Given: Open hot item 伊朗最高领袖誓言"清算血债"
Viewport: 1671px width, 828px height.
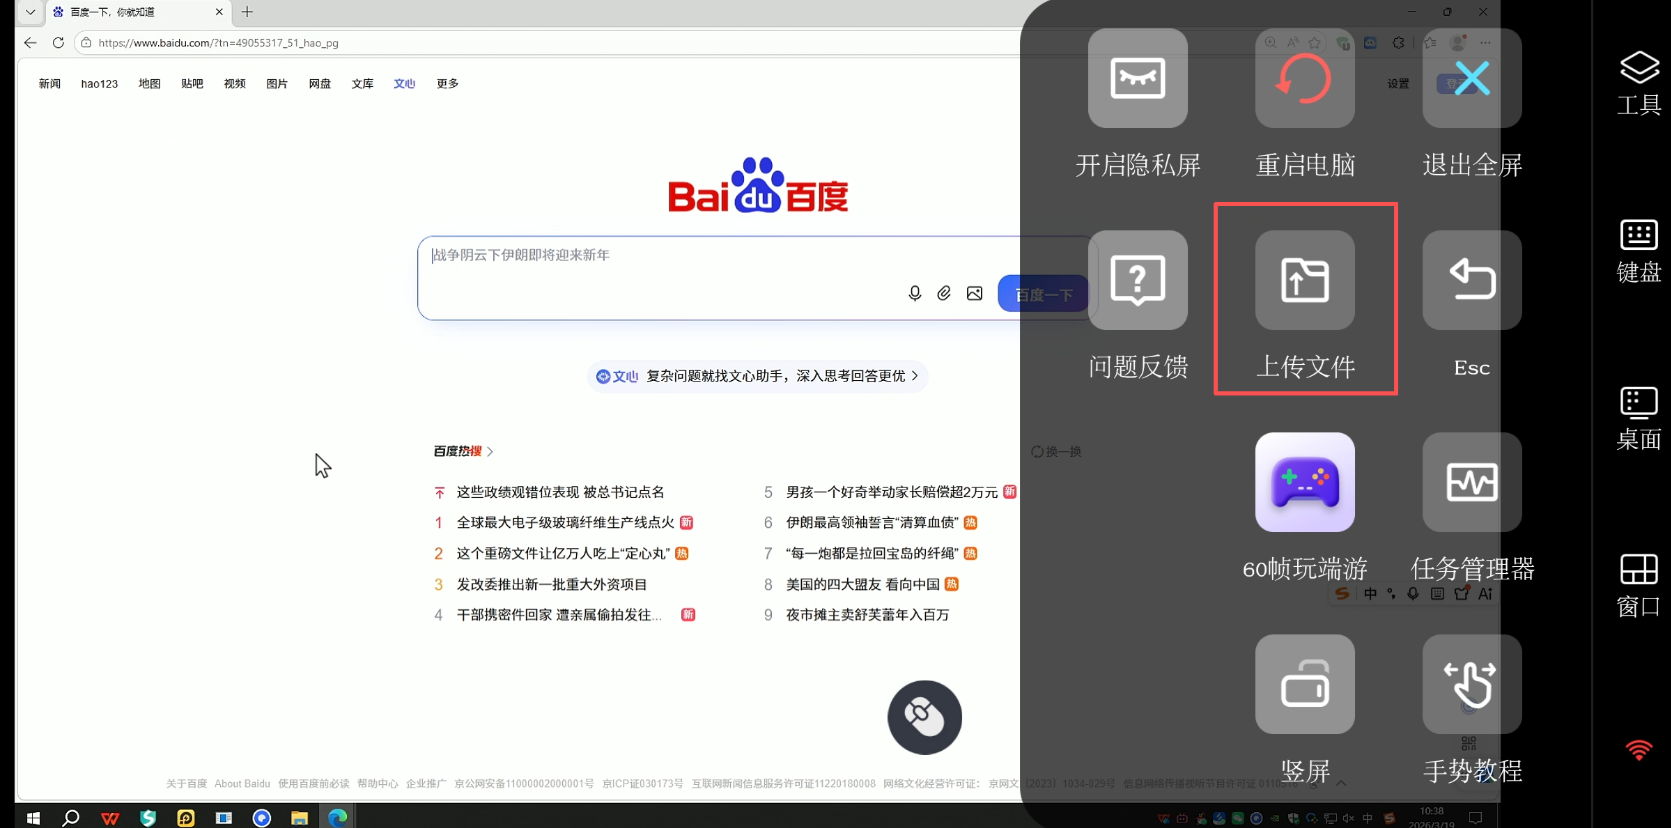Looking at the screenshot, I should 872,523.
